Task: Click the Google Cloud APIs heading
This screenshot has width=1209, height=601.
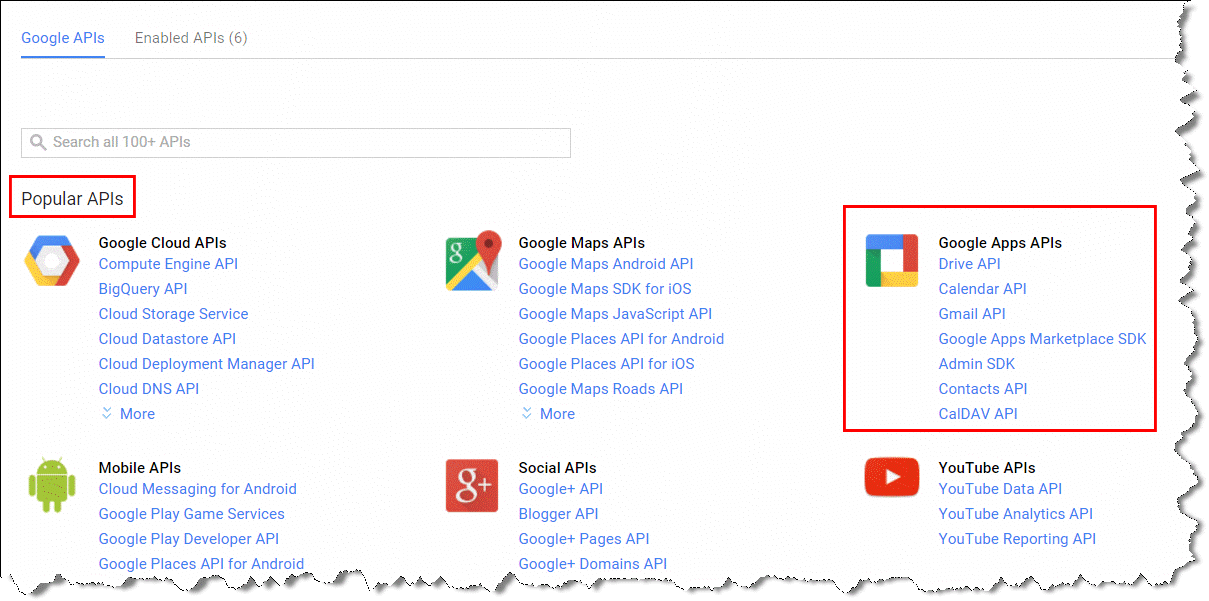Action: pos(163,243)
